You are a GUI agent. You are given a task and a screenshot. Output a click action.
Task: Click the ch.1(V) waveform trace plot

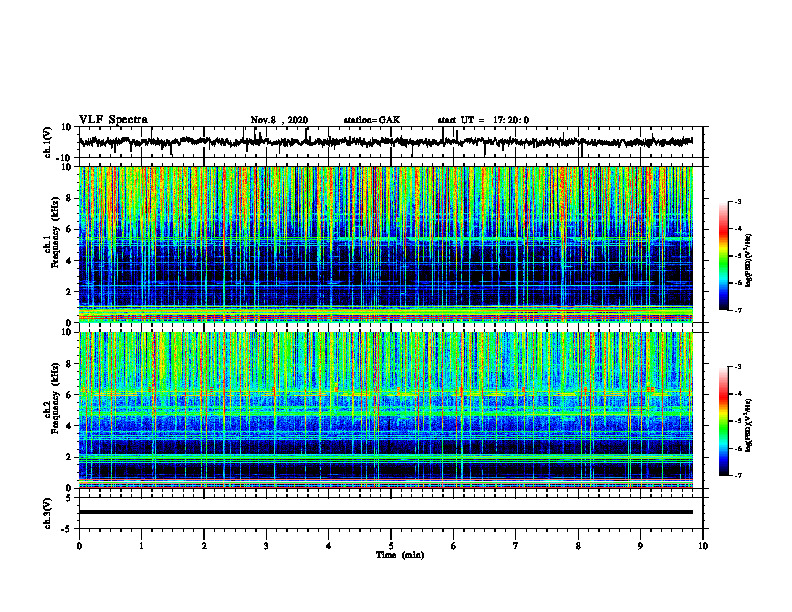[x=385, y=142]
